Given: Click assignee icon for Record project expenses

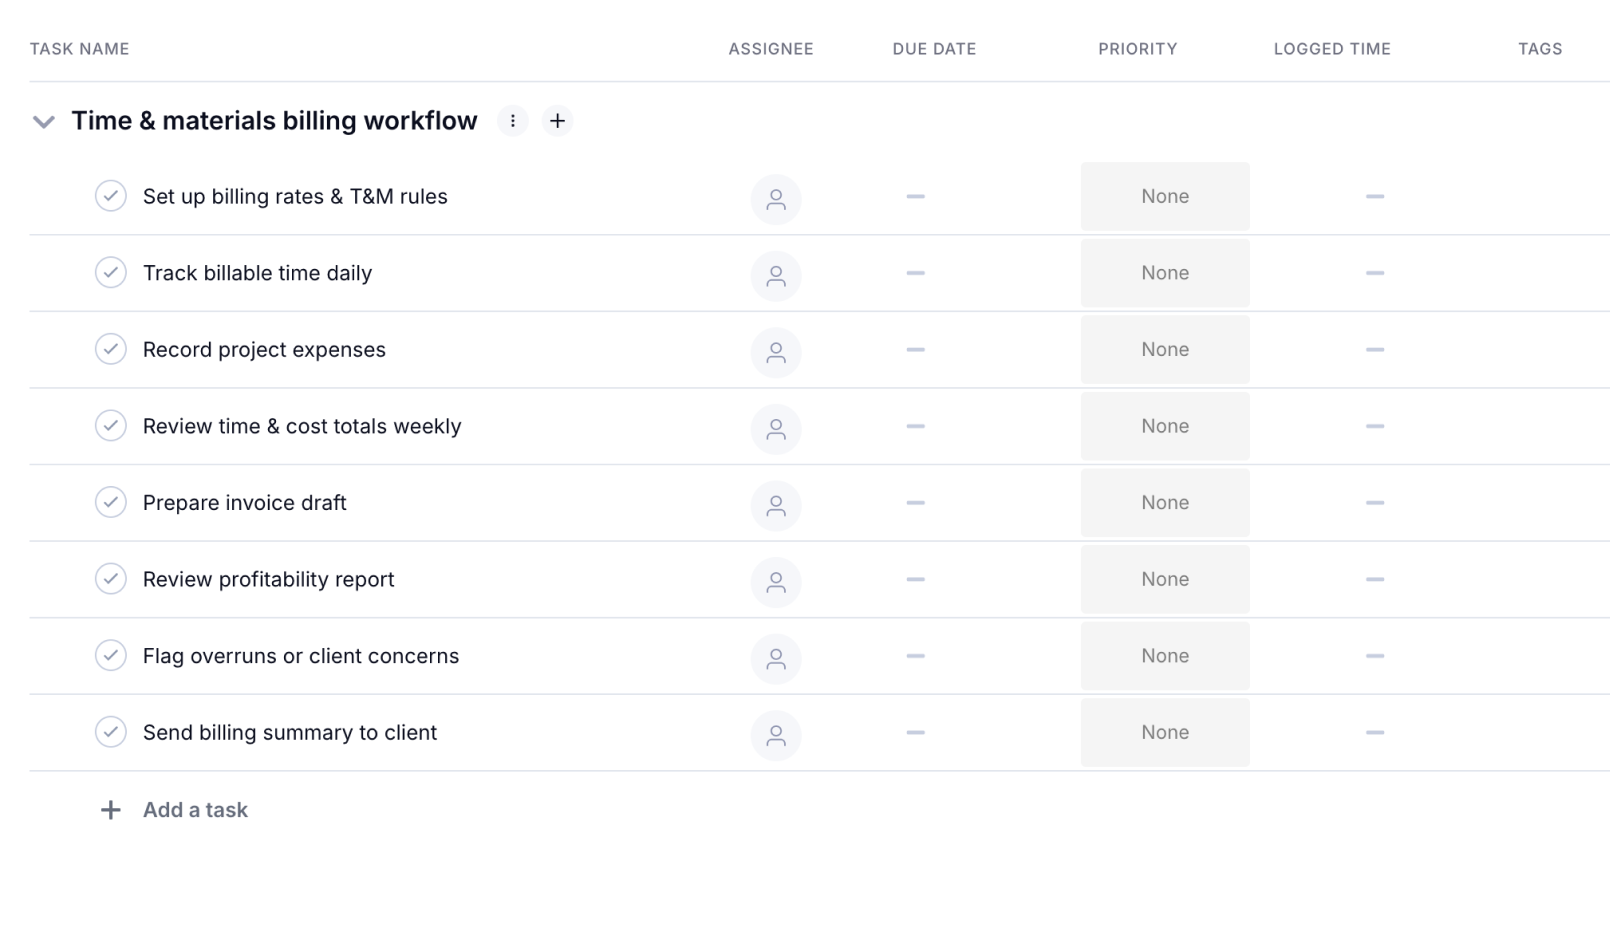Looking at the screenshot, I should (775, 352).
